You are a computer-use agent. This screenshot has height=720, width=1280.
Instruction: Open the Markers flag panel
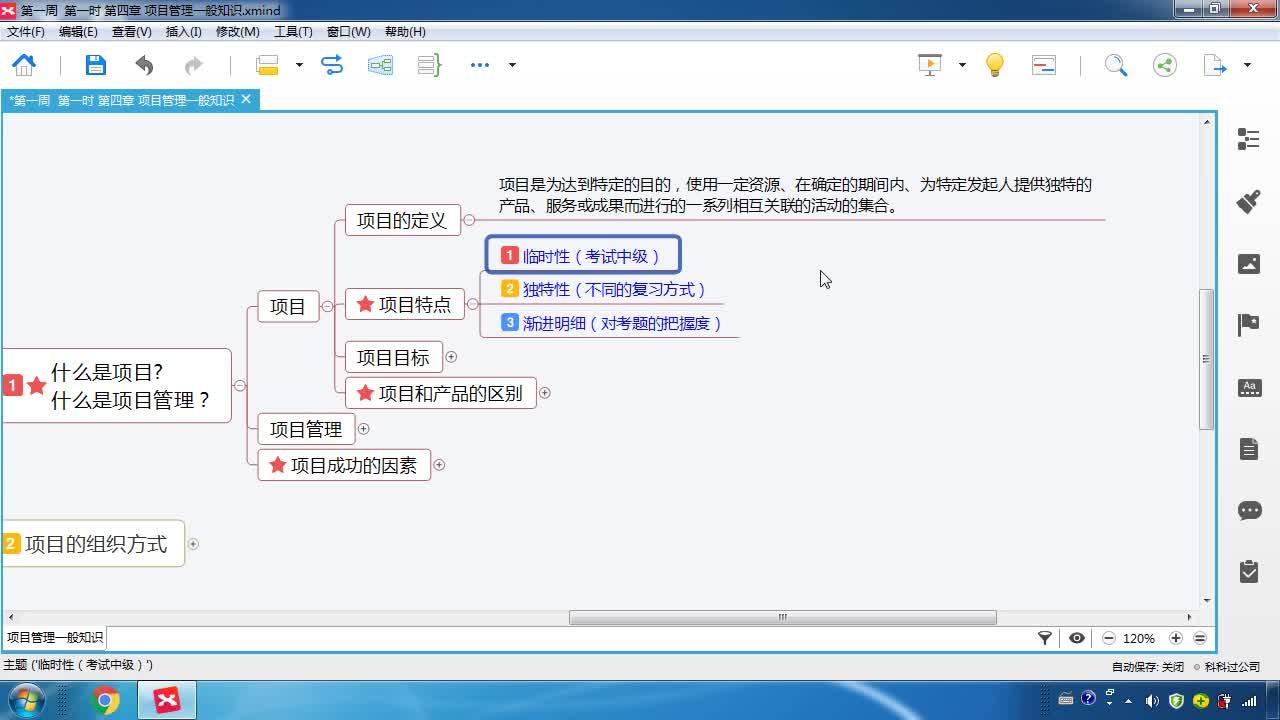pos(1249,325)
